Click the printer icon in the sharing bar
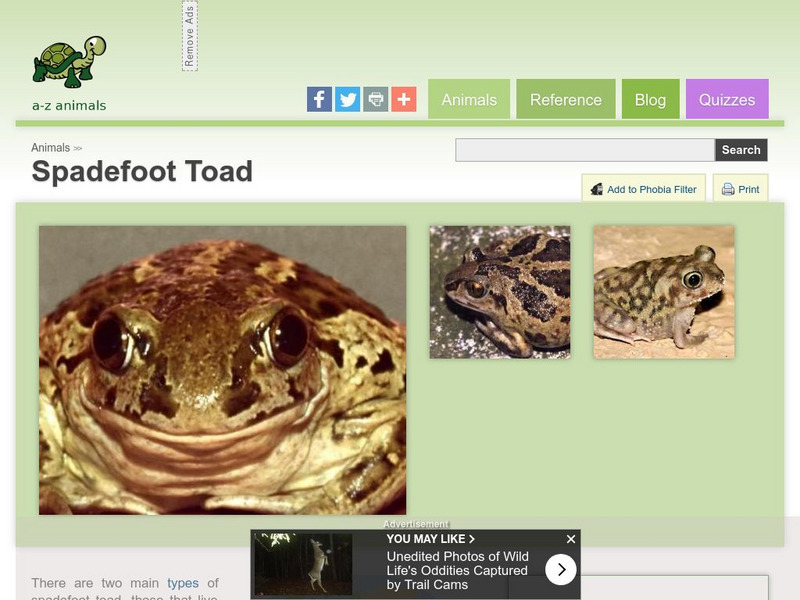 click(x=375, y=99)
